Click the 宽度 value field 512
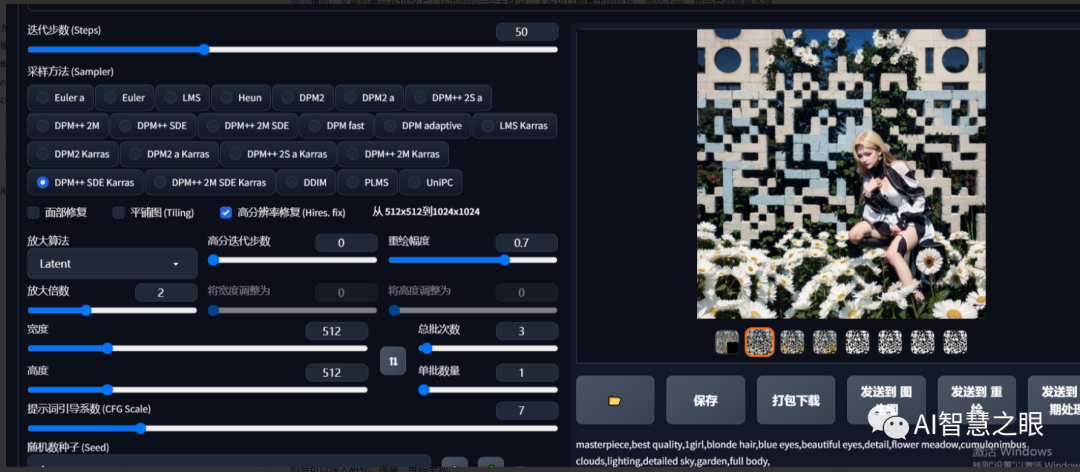Screen dimensions: 1080x472 (337, 331)
